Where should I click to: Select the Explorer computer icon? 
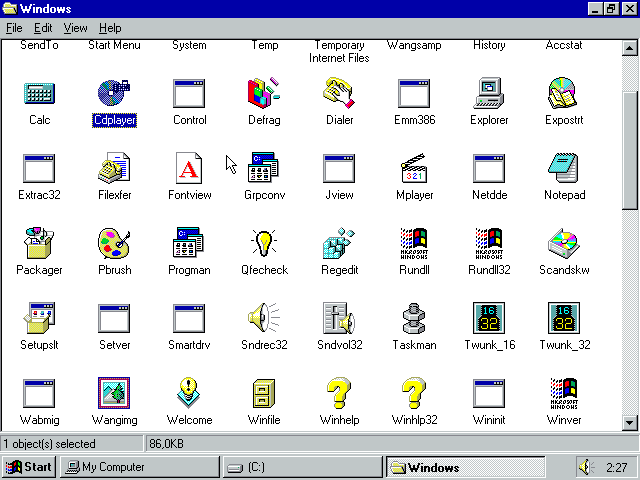(489, 93)
